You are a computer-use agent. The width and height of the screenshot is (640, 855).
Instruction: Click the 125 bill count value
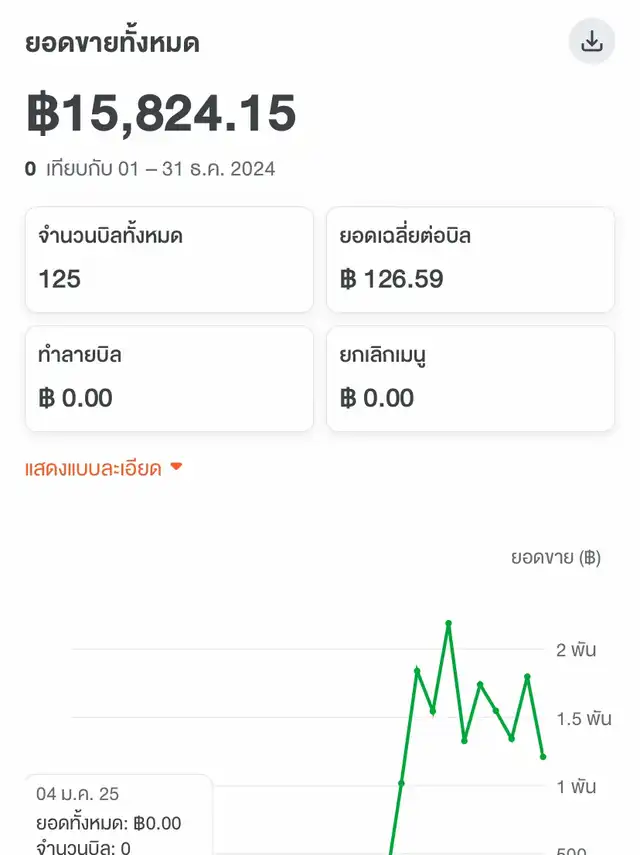(59, 279)
